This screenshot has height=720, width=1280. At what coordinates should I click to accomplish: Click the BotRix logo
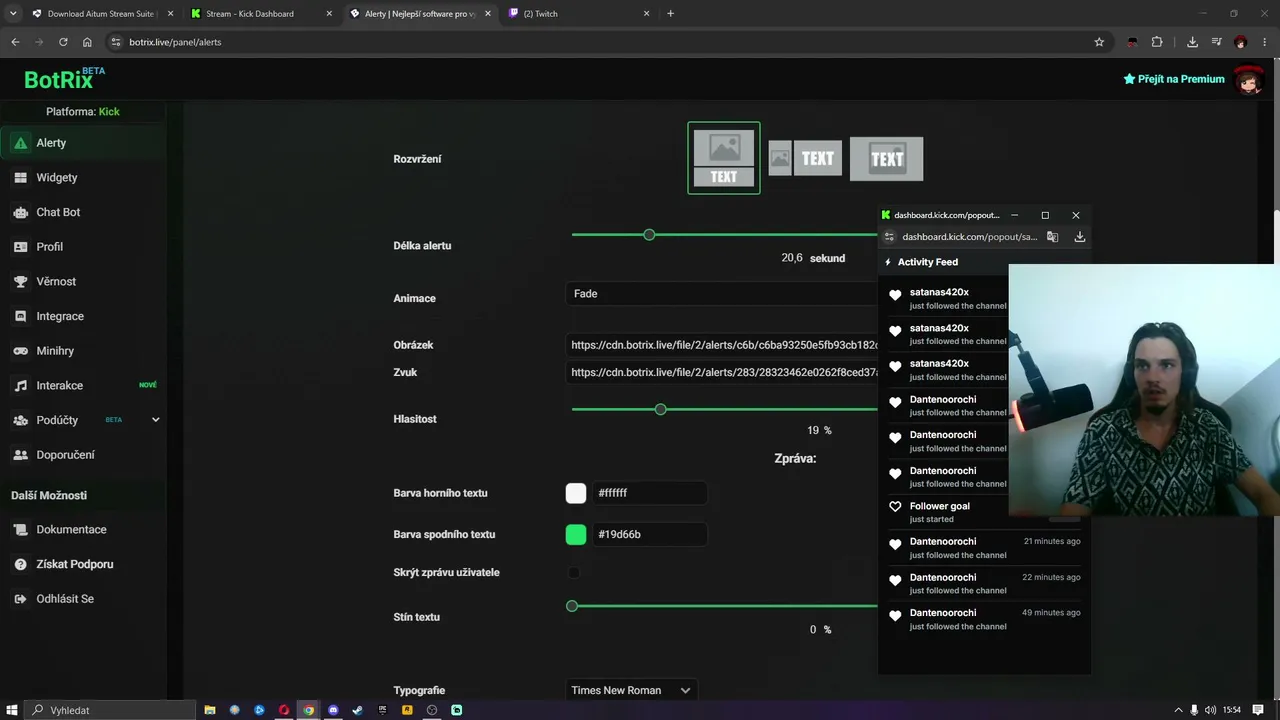pyautogui.click(x=64, y=79)
